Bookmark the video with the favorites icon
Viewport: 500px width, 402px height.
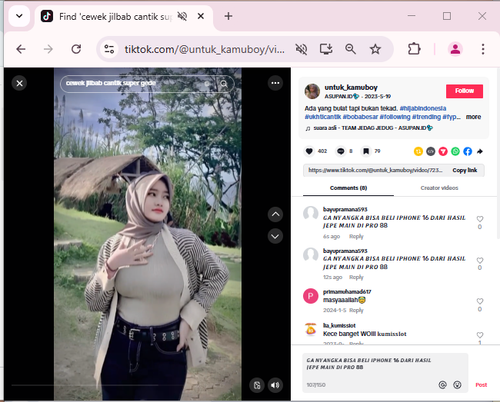(x=366, y=151)
